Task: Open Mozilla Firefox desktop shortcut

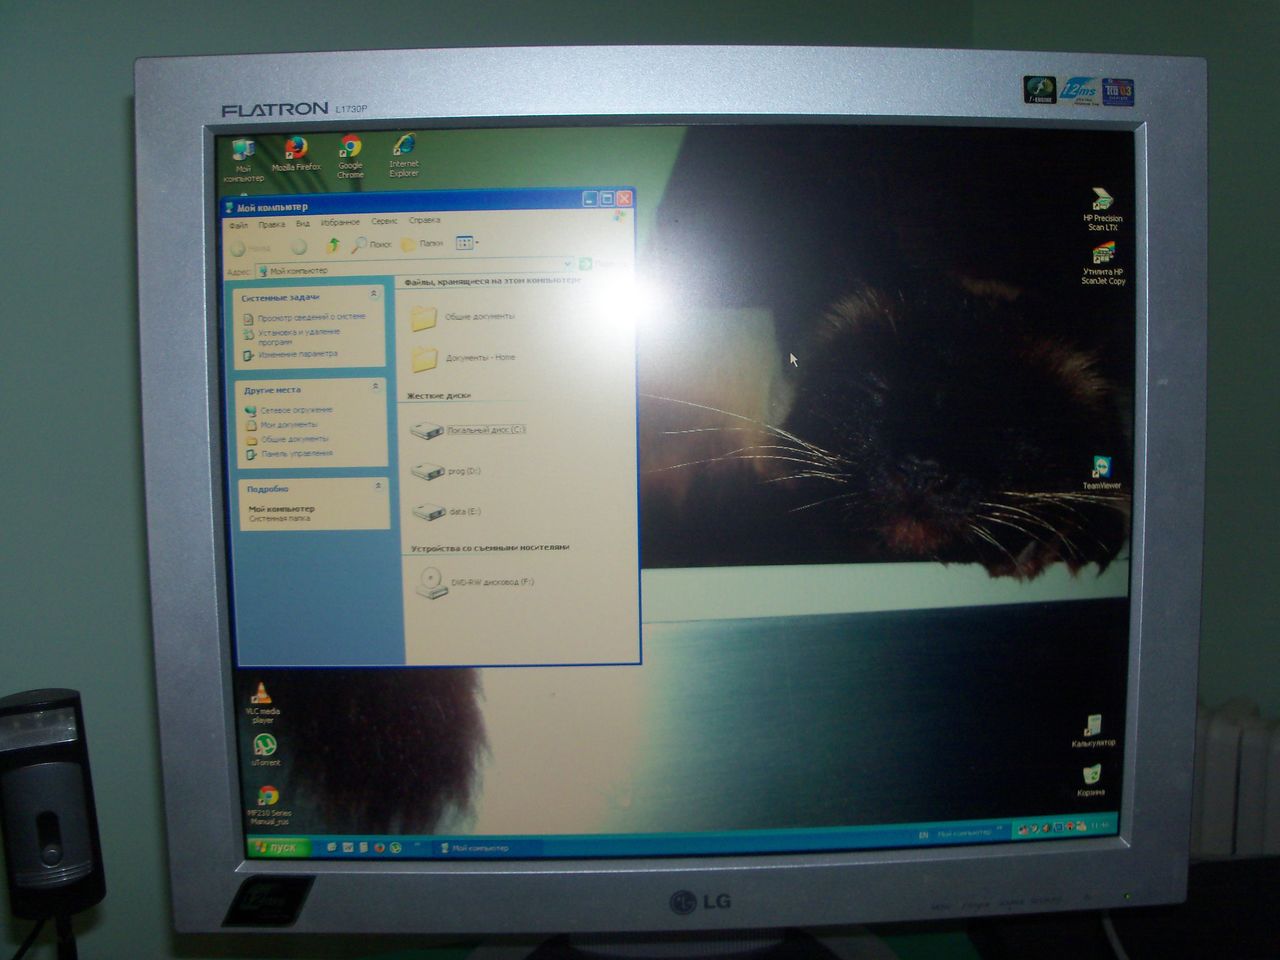Action: tap(295, 152)
